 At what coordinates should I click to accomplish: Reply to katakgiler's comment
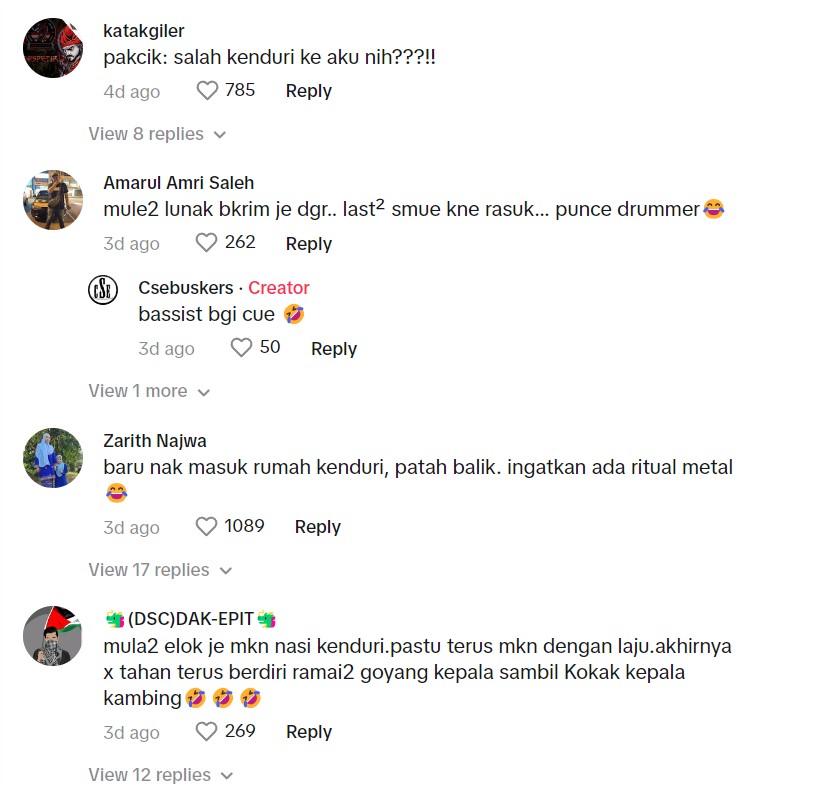coord(309,91)
